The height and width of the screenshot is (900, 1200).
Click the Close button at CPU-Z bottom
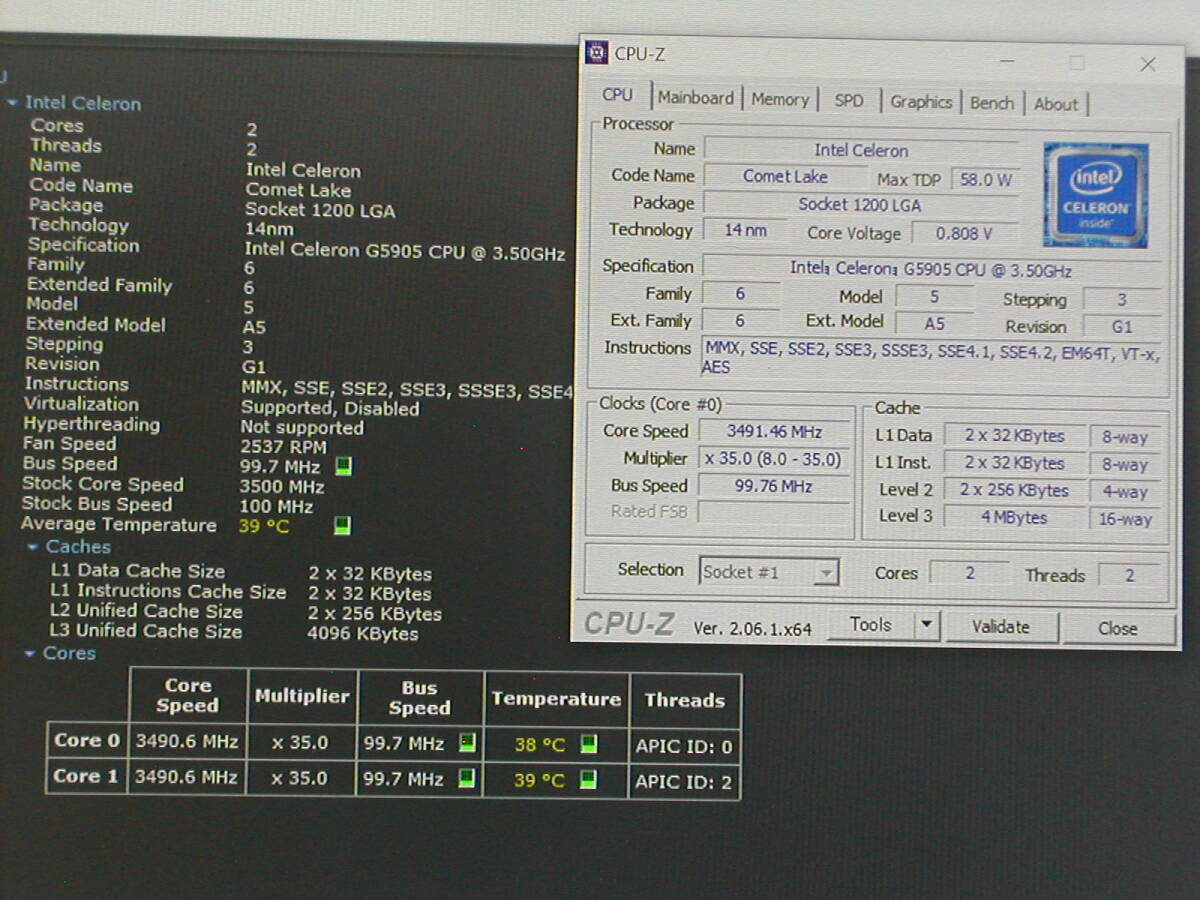point(1117,629)
